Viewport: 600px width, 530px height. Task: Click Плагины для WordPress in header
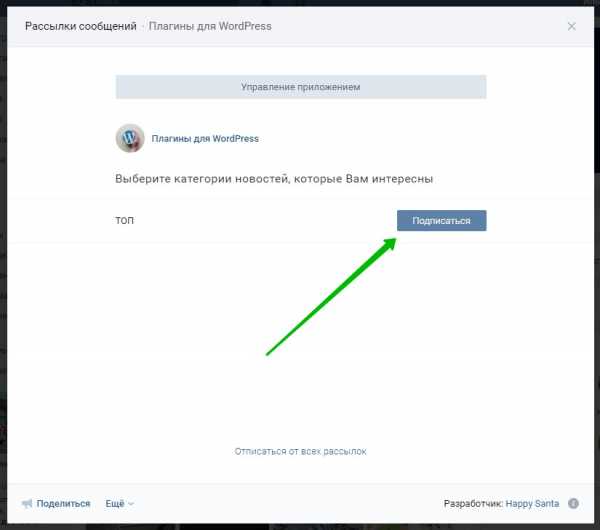(x=210, y=26)
